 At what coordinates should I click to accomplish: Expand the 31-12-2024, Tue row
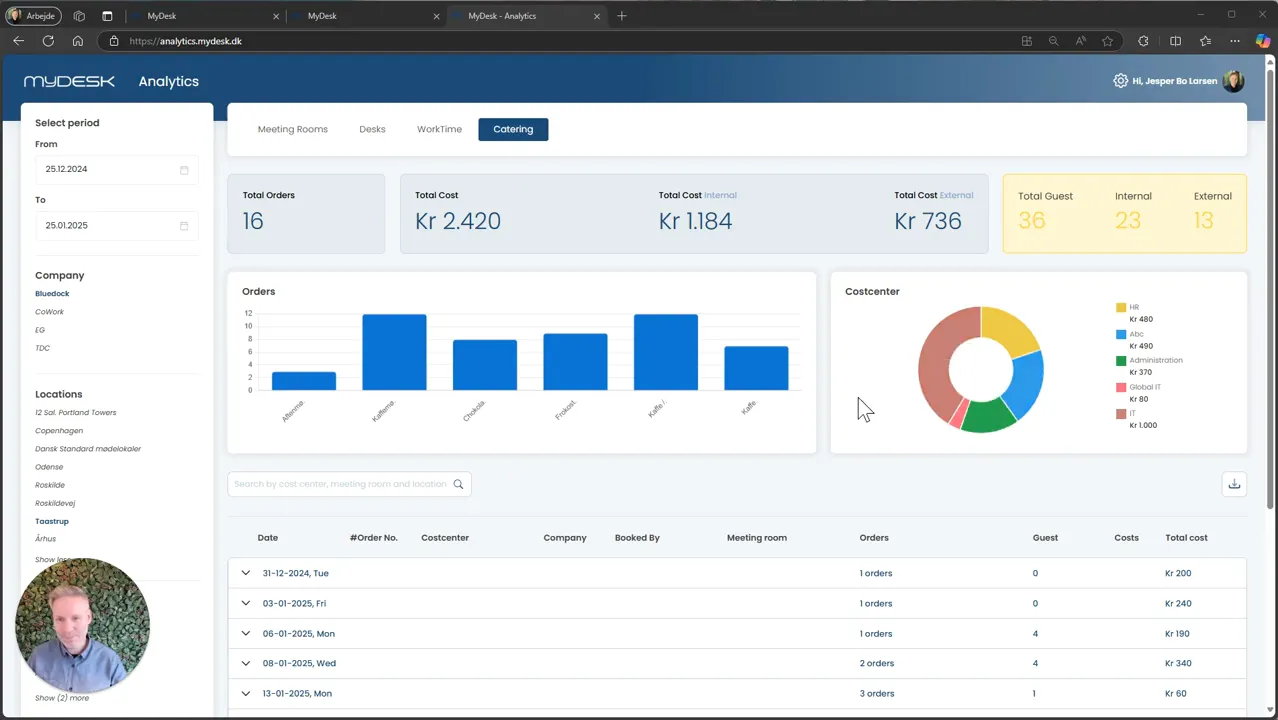(x=246, y=573)
